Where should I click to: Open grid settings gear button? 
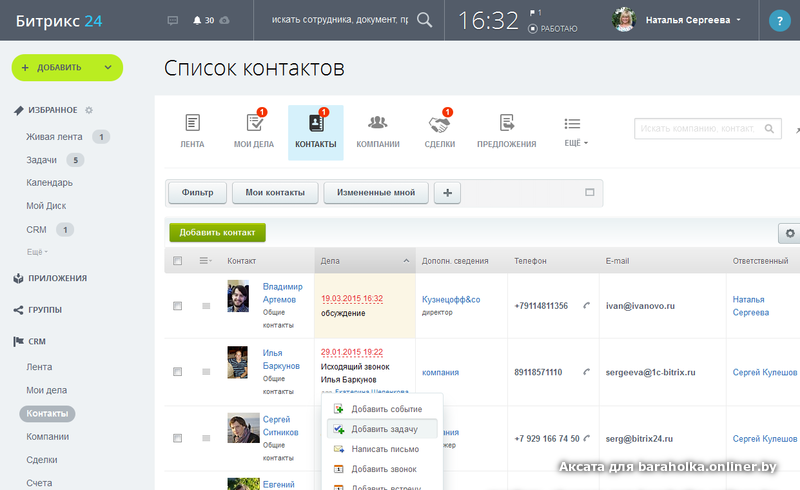(x=790, y=233)
